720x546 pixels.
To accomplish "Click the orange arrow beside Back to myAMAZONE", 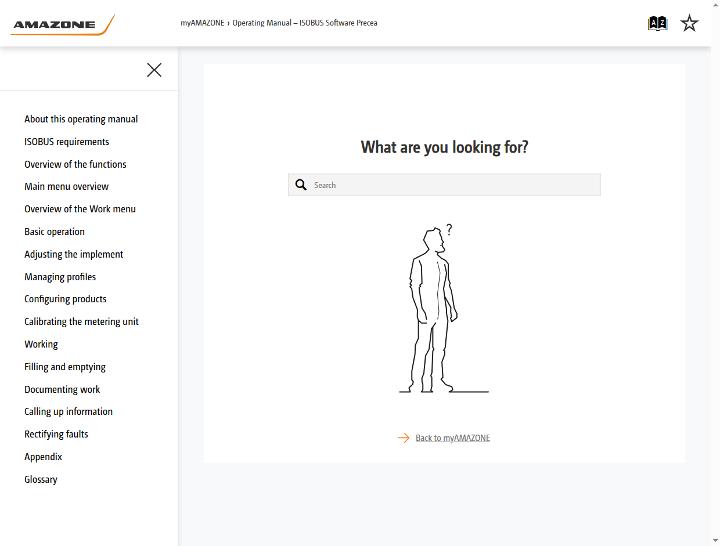I will pyautogui.click(x=403, y=438).
